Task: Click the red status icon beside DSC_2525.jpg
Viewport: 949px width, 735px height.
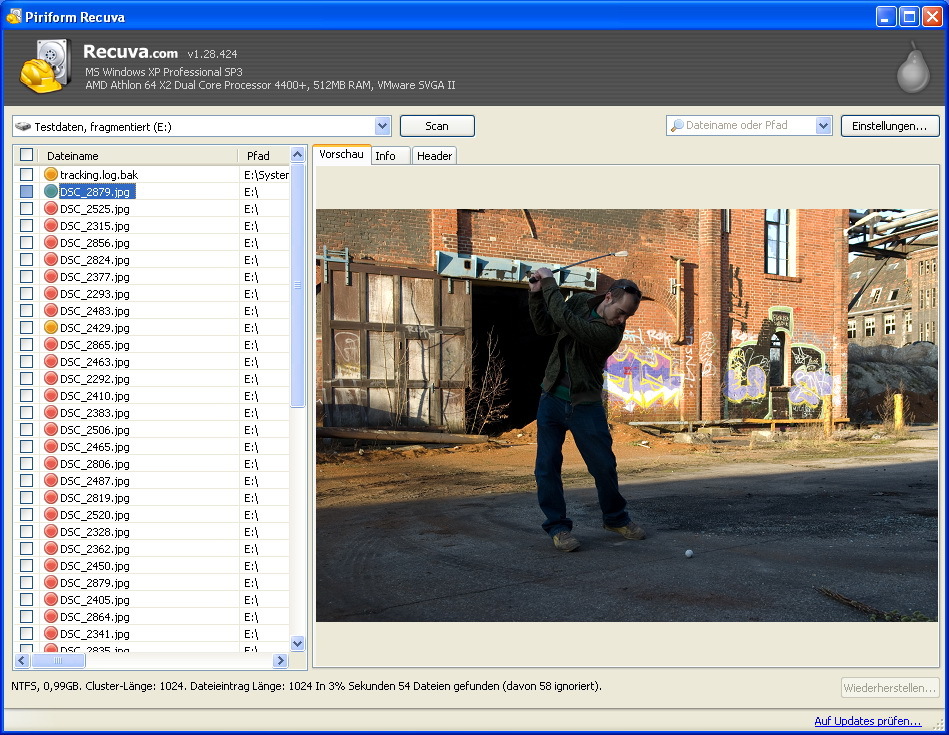Action: point(51,209)
